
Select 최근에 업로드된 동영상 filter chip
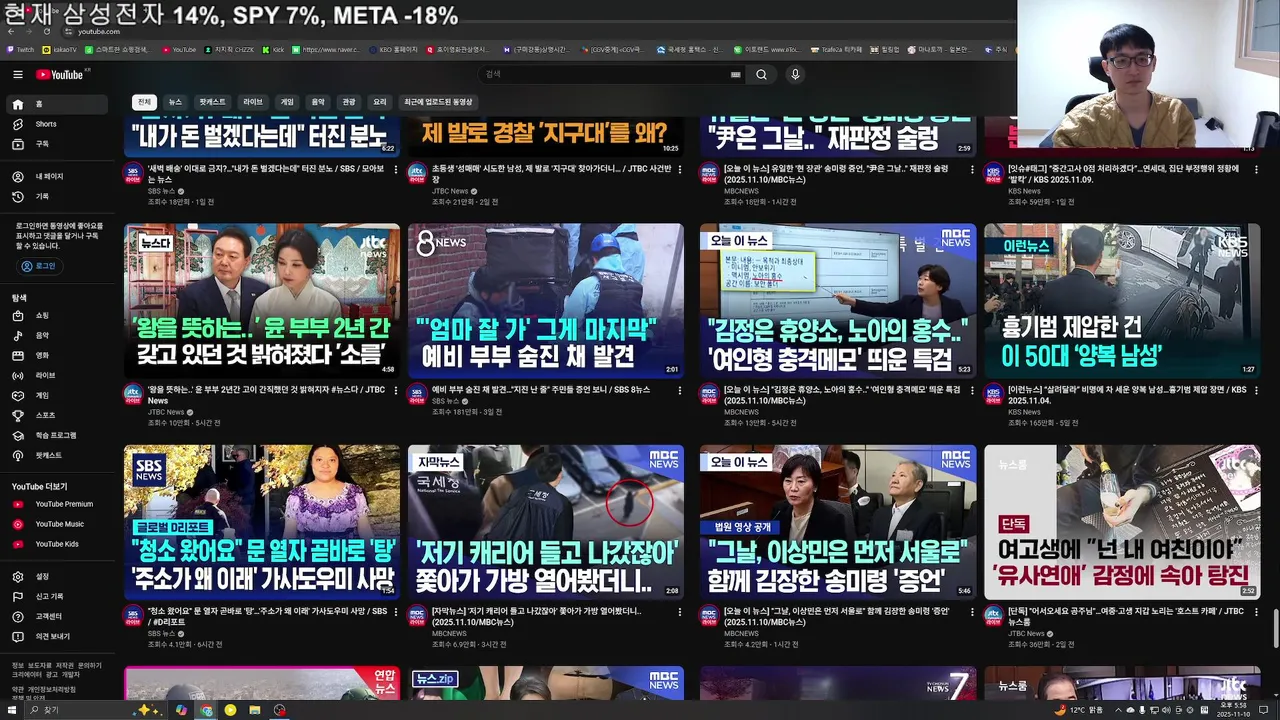point(438,102)
